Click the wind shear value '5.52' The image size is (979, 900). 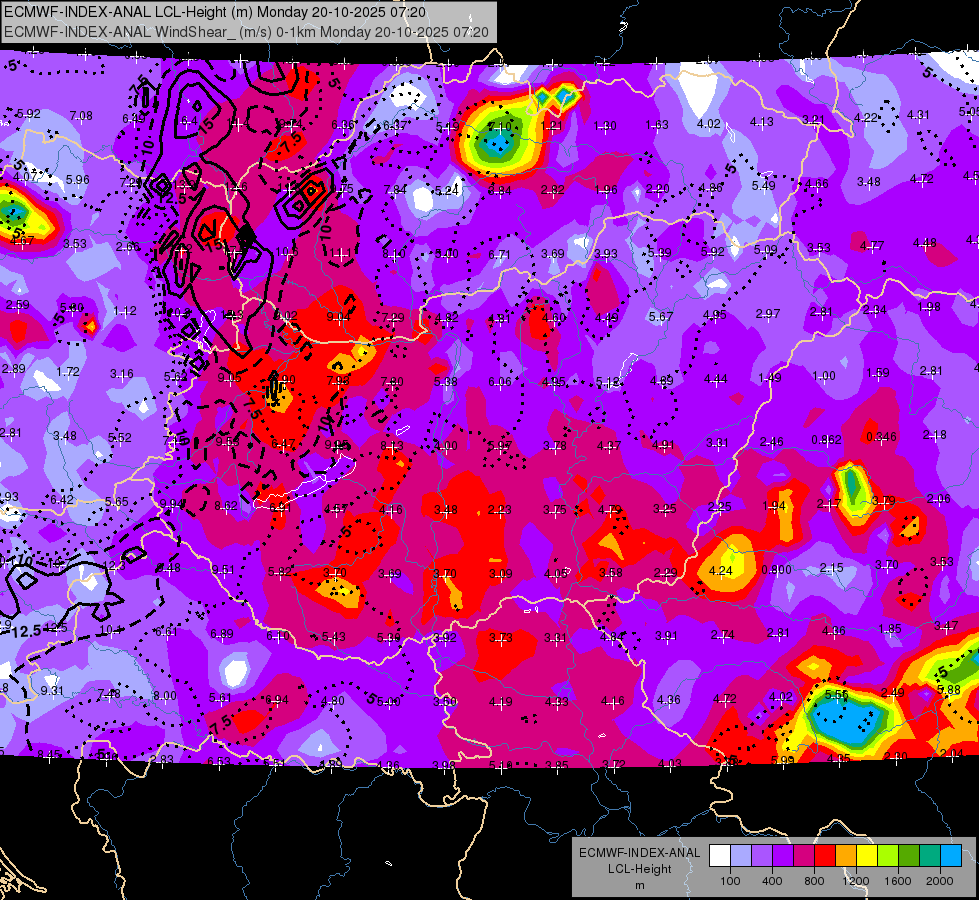coord(119,438)
